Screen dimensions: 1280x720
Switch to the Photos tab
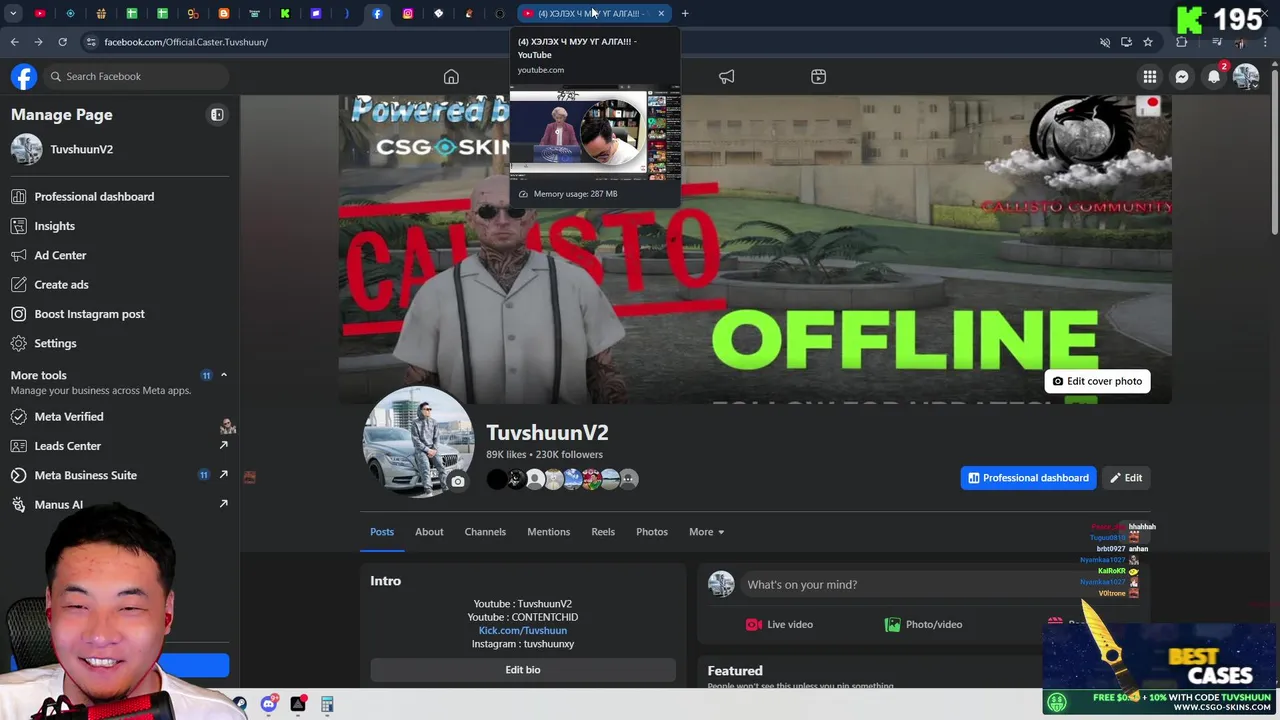[x=652, y=532]
